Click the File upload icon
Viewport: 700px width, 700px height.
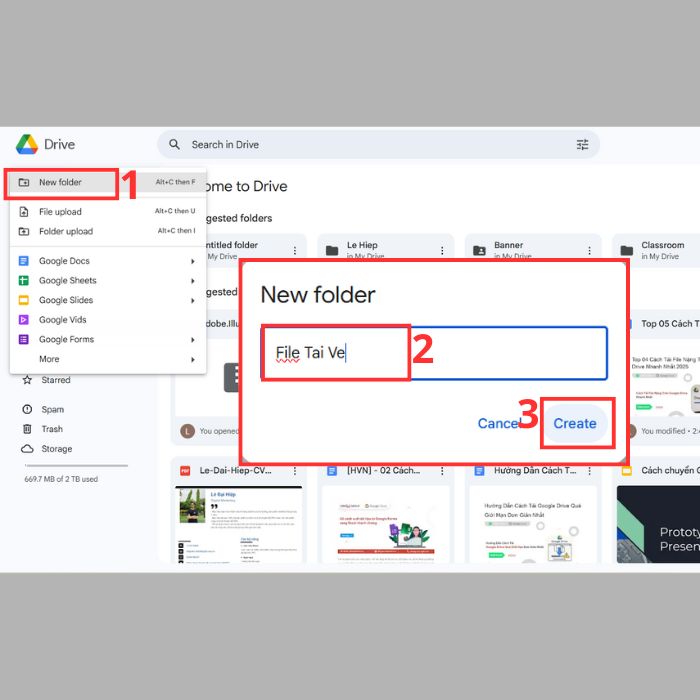[24, 212]
